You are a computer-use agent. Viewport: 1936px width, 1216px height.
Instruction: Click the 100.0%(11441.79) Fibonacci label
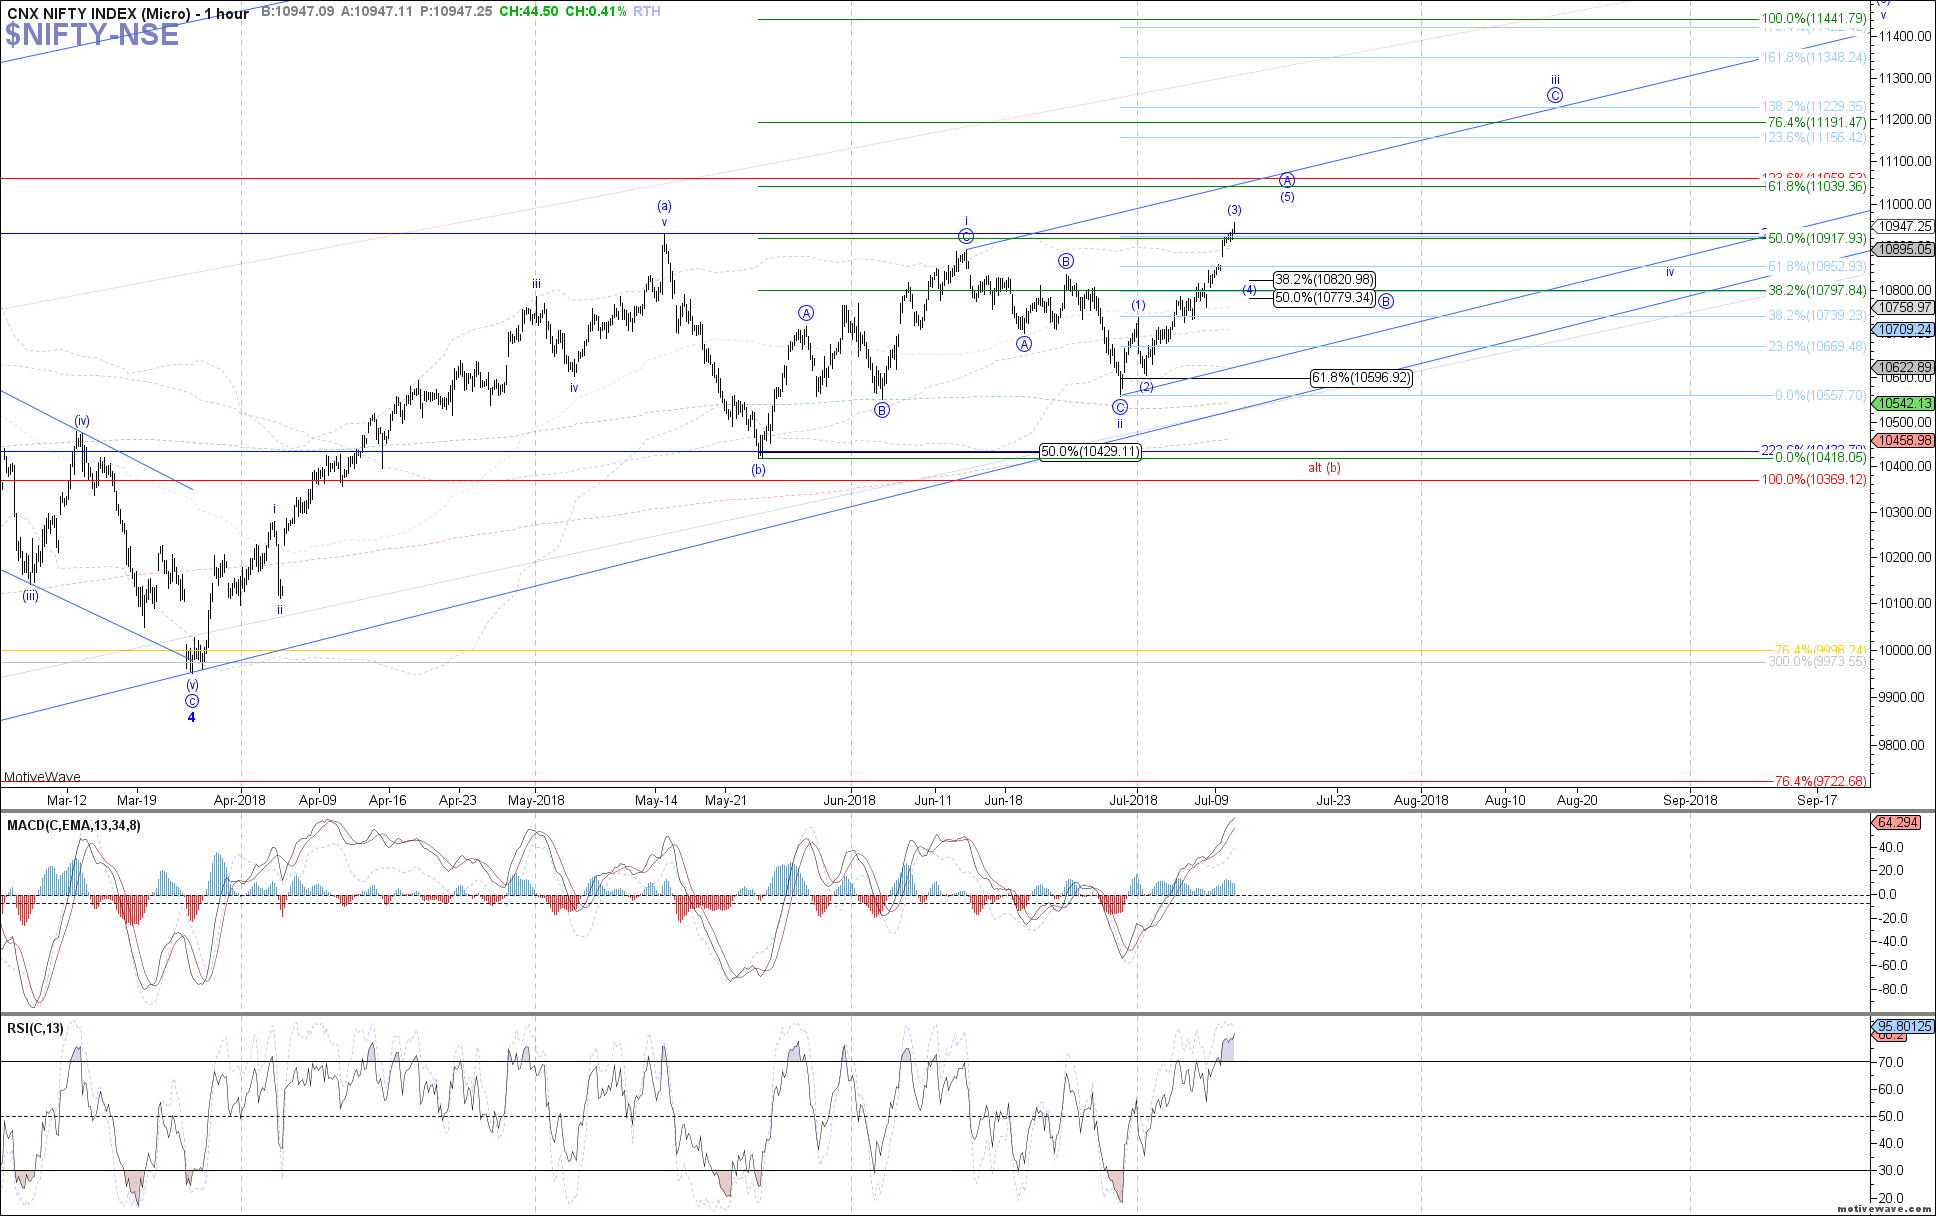pos(1813,18)
